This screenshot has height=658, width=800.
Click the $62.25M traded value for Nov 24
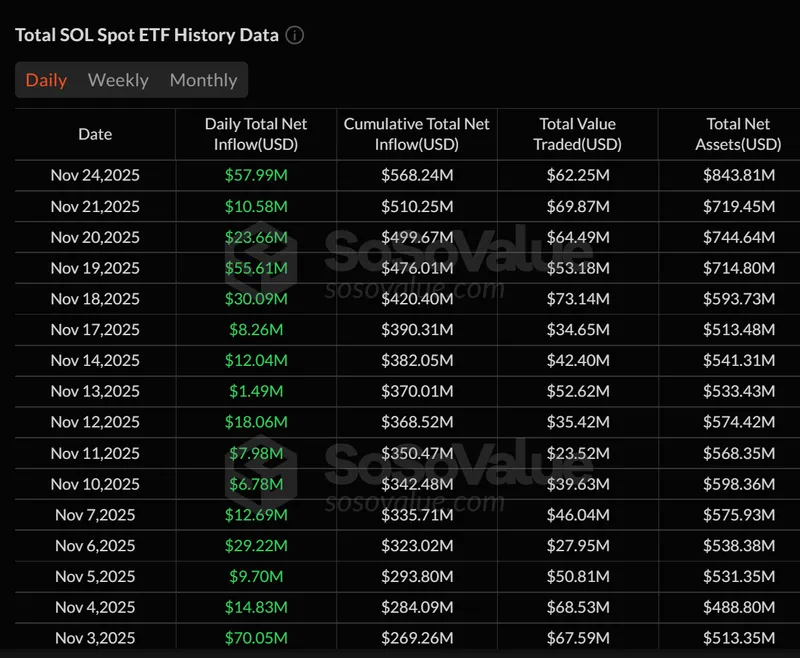(578, 175)
